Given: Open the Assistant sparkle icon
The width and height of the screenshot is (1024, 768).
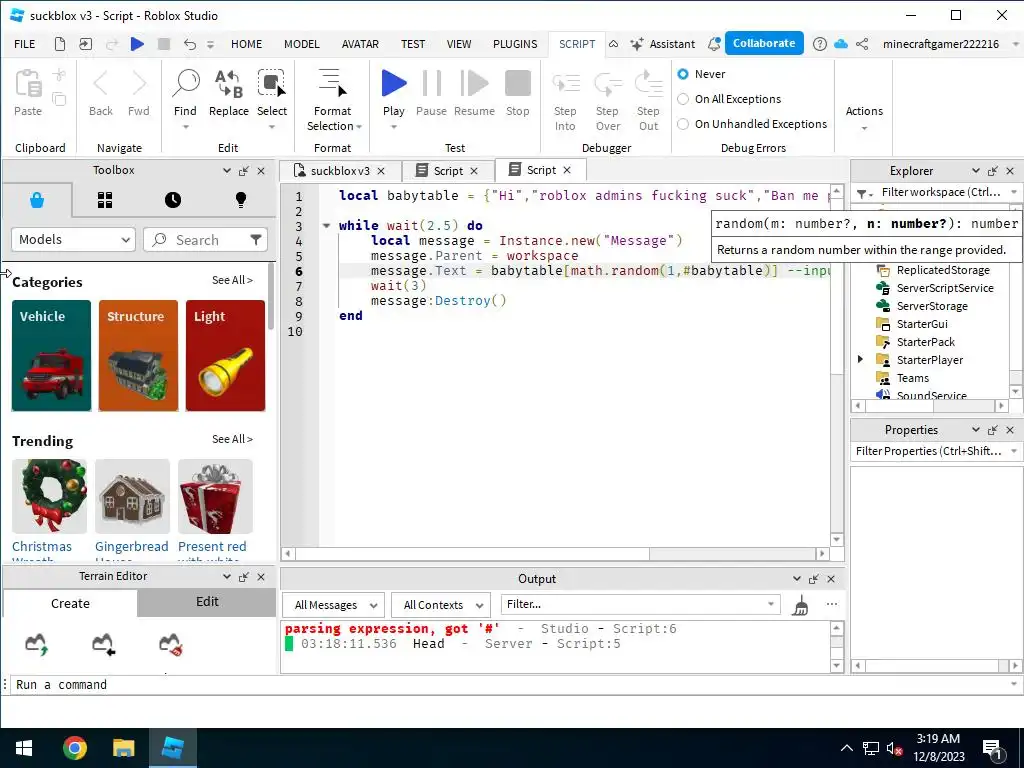Looking at the screenshot, I should pyautogui.click(x=637, y=44).
